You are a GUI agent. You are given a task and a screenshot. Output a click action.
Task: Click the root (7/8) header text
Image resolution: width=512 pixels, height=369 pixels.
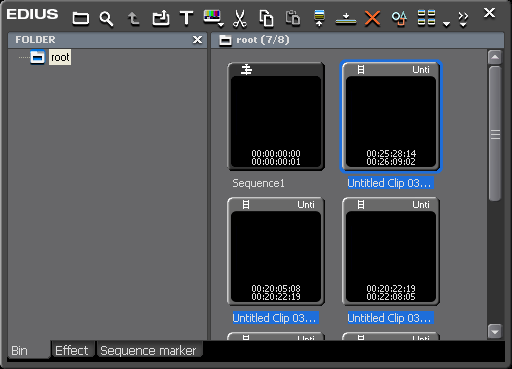263,40
